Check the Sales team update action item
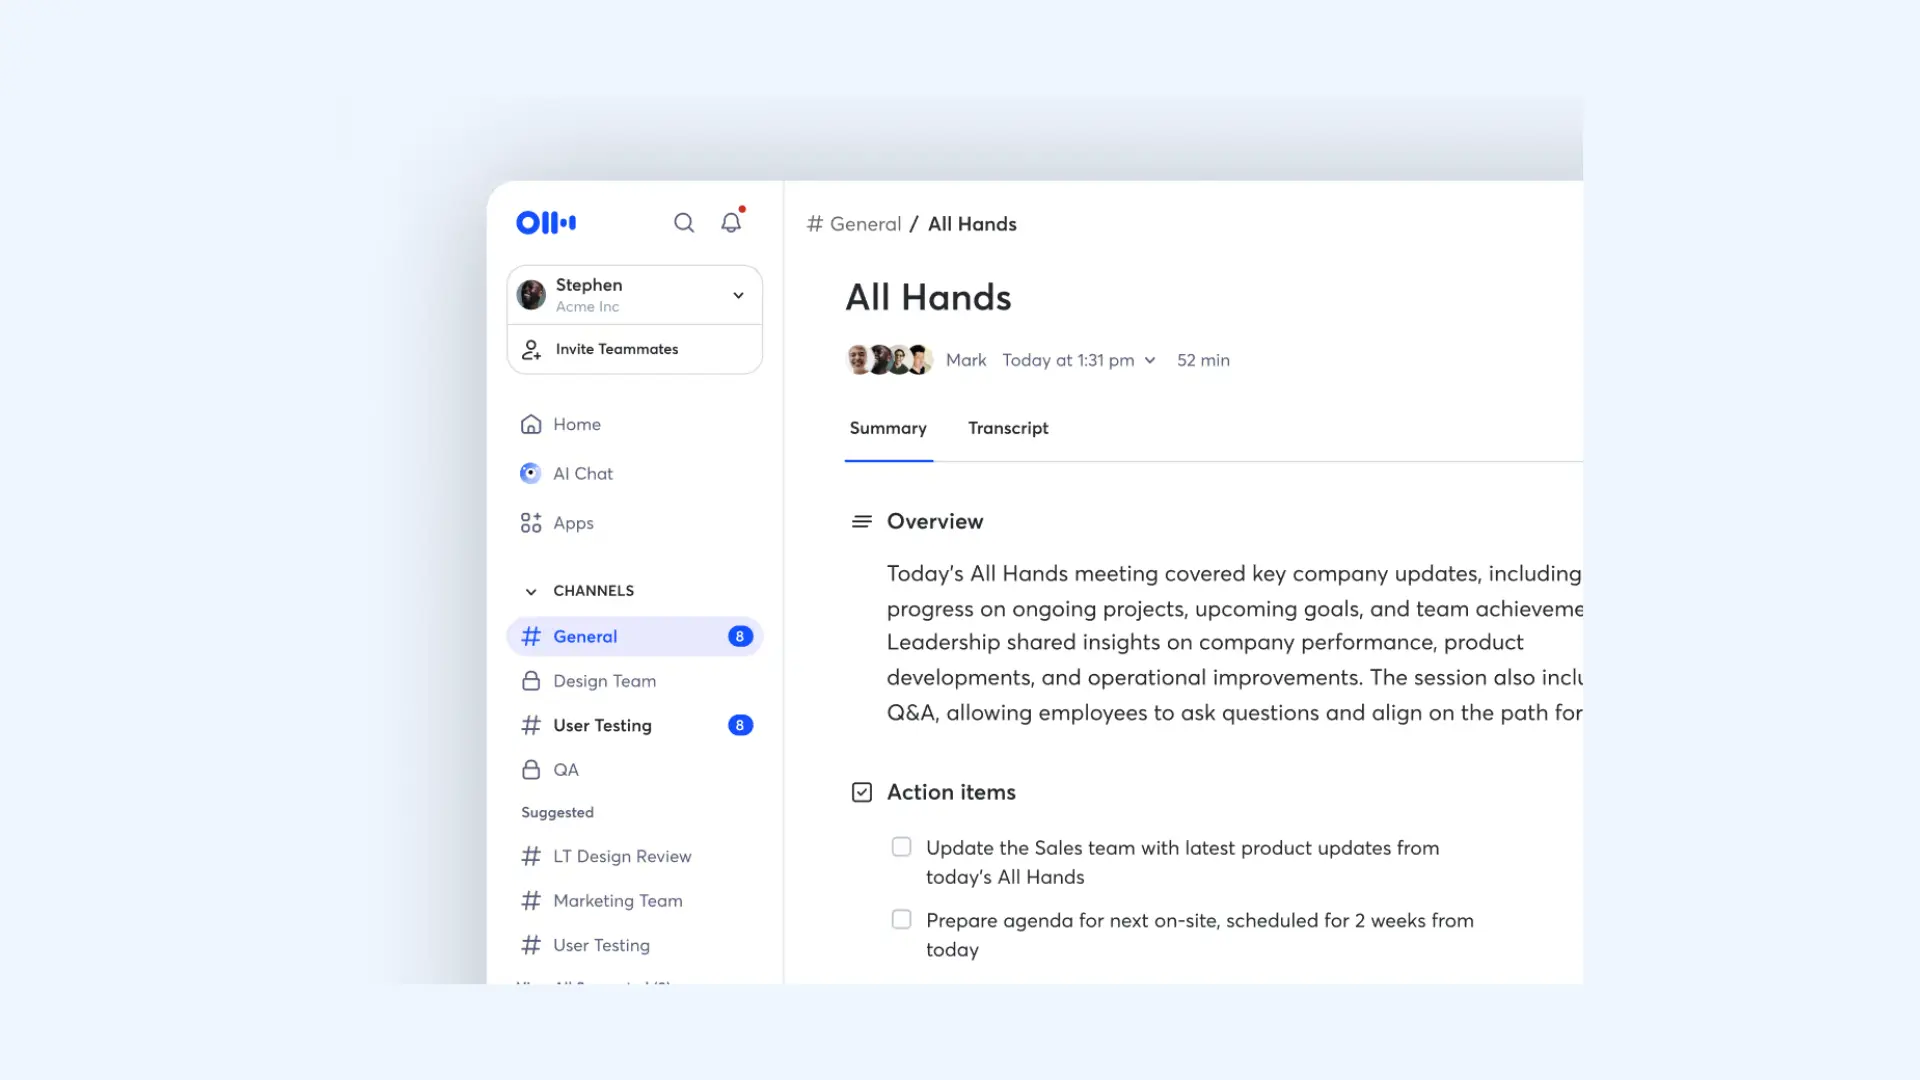Image resolution: width=1920 pixels, height=1080 pixels. pos(901,846)
